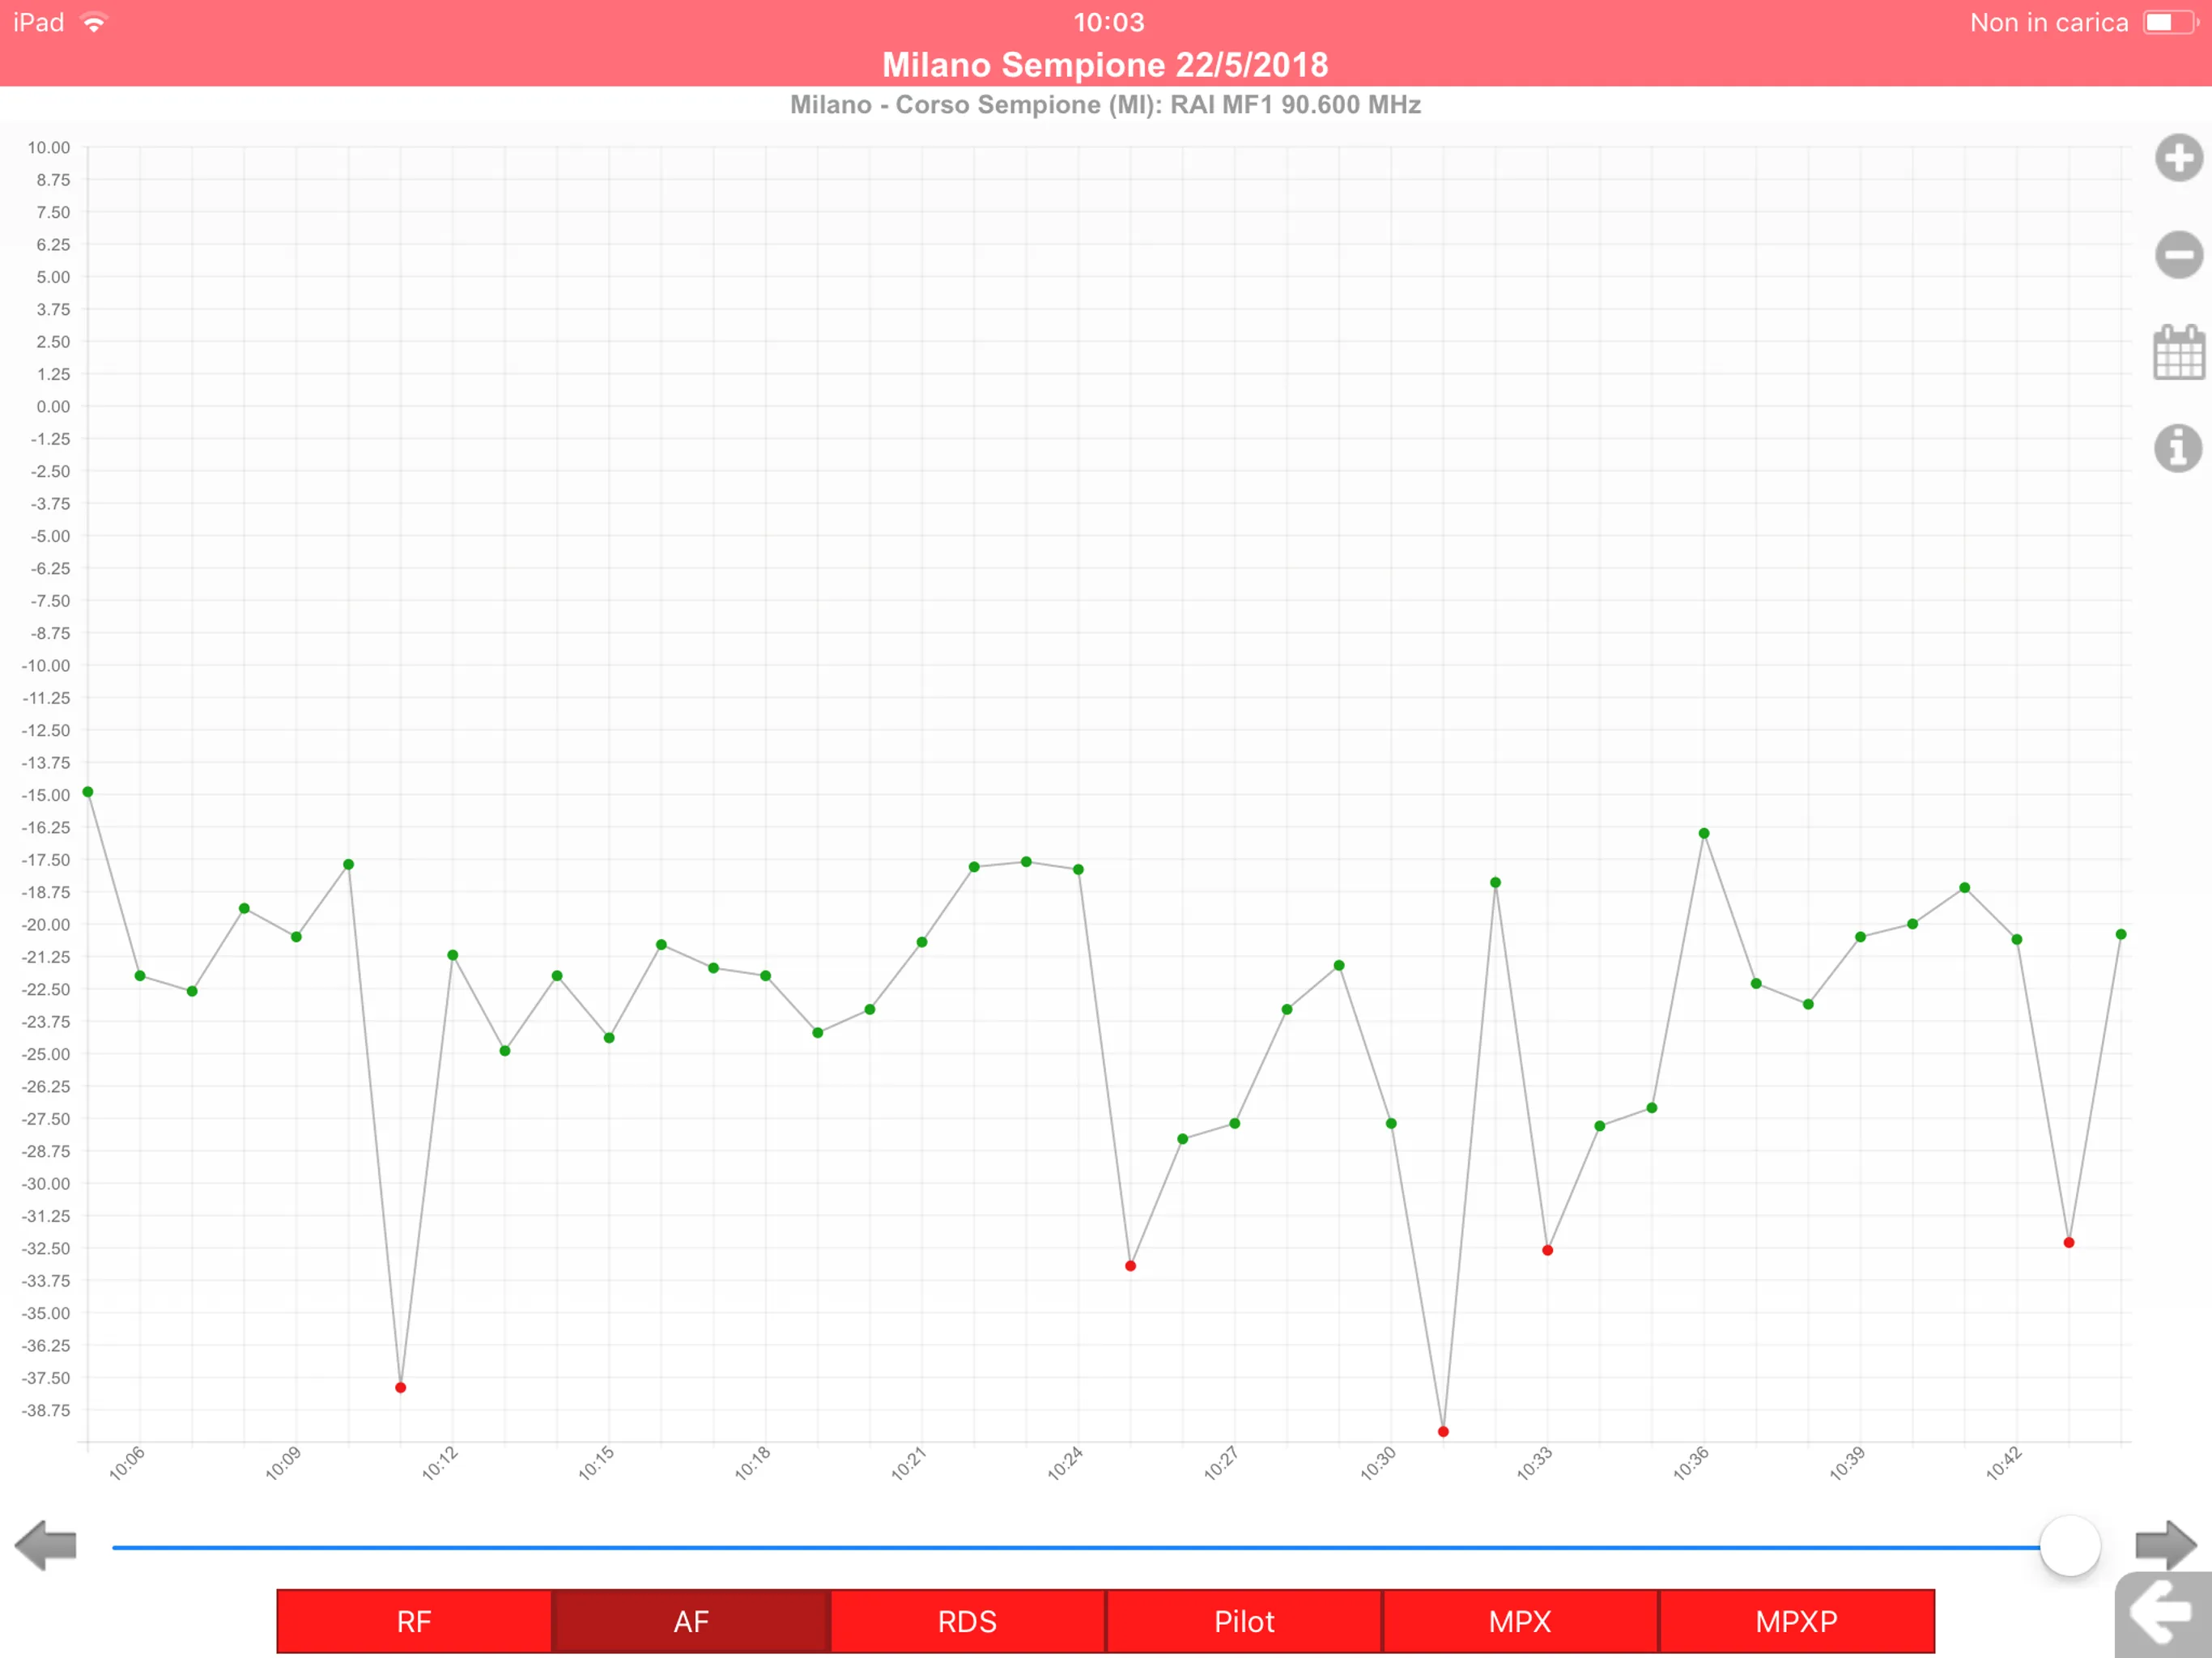Click the '0.00' y-axis label
The image size is (2212, 1658).
tap(53, 406)
